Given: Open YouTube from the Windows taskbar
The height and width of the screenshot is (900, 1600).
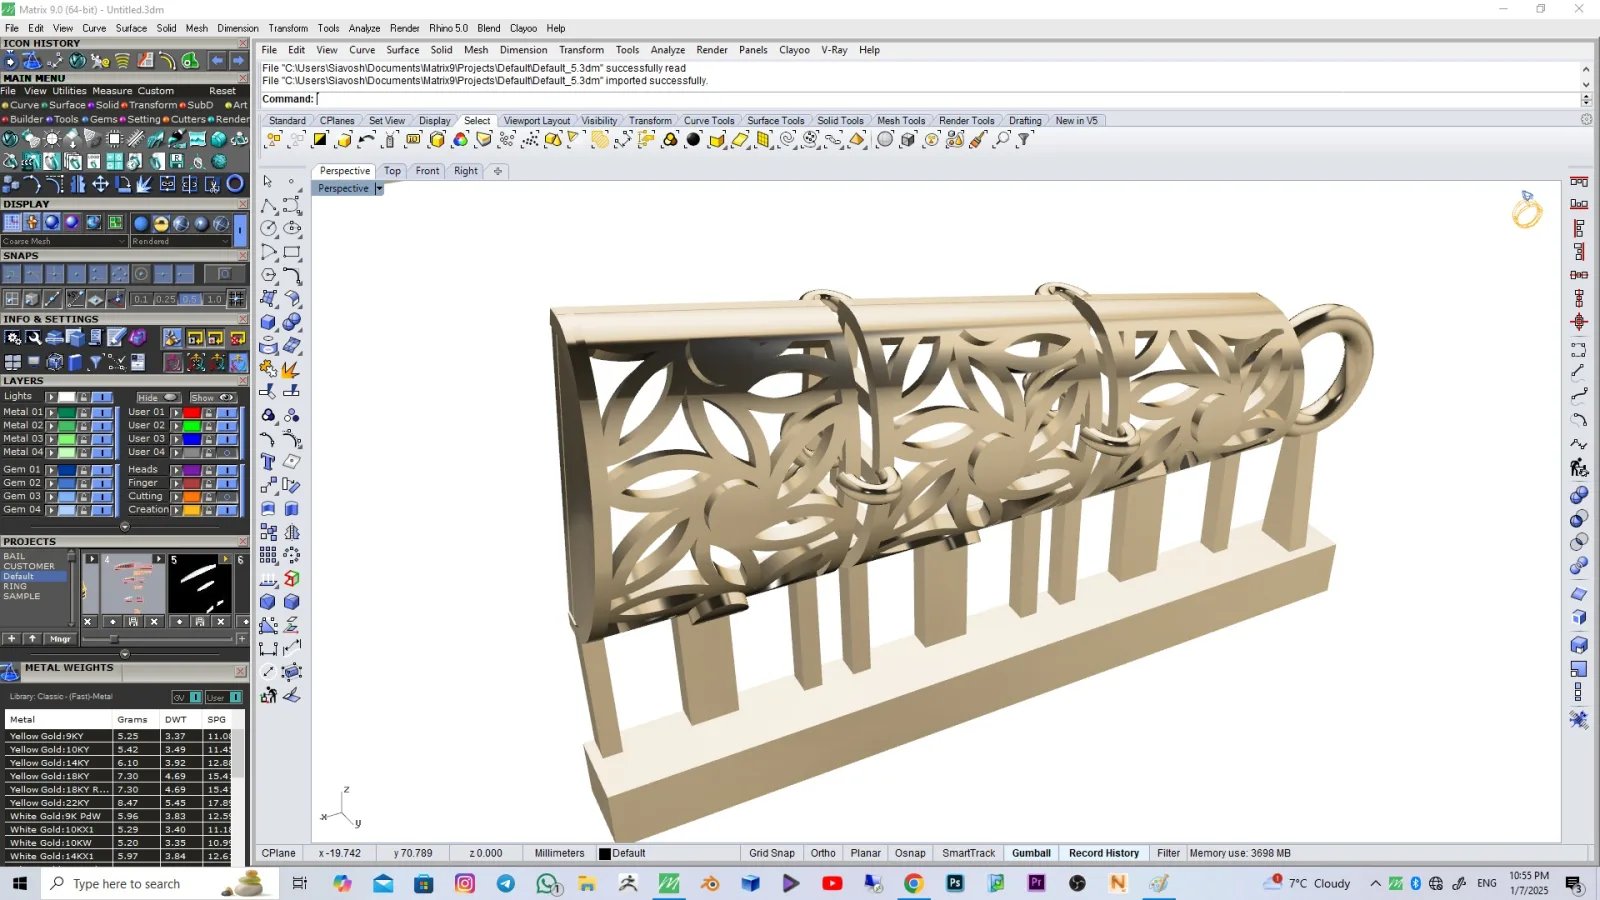Looking at the screenshot, I should [x=832, y=883].
